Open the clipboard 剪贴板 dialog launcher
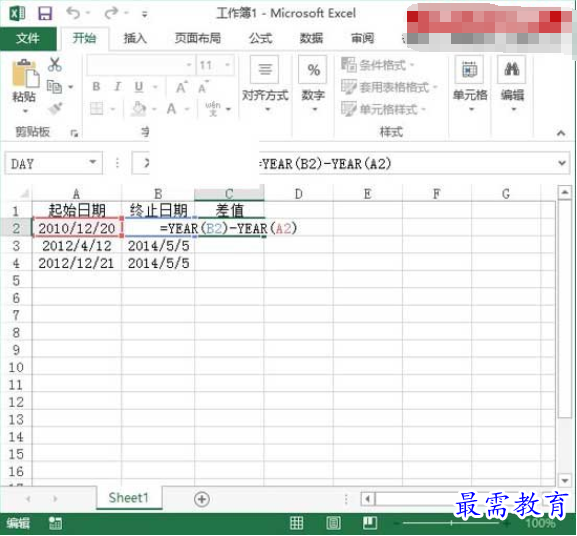Screen dimensions: 577x536 (x=74, y=133)
